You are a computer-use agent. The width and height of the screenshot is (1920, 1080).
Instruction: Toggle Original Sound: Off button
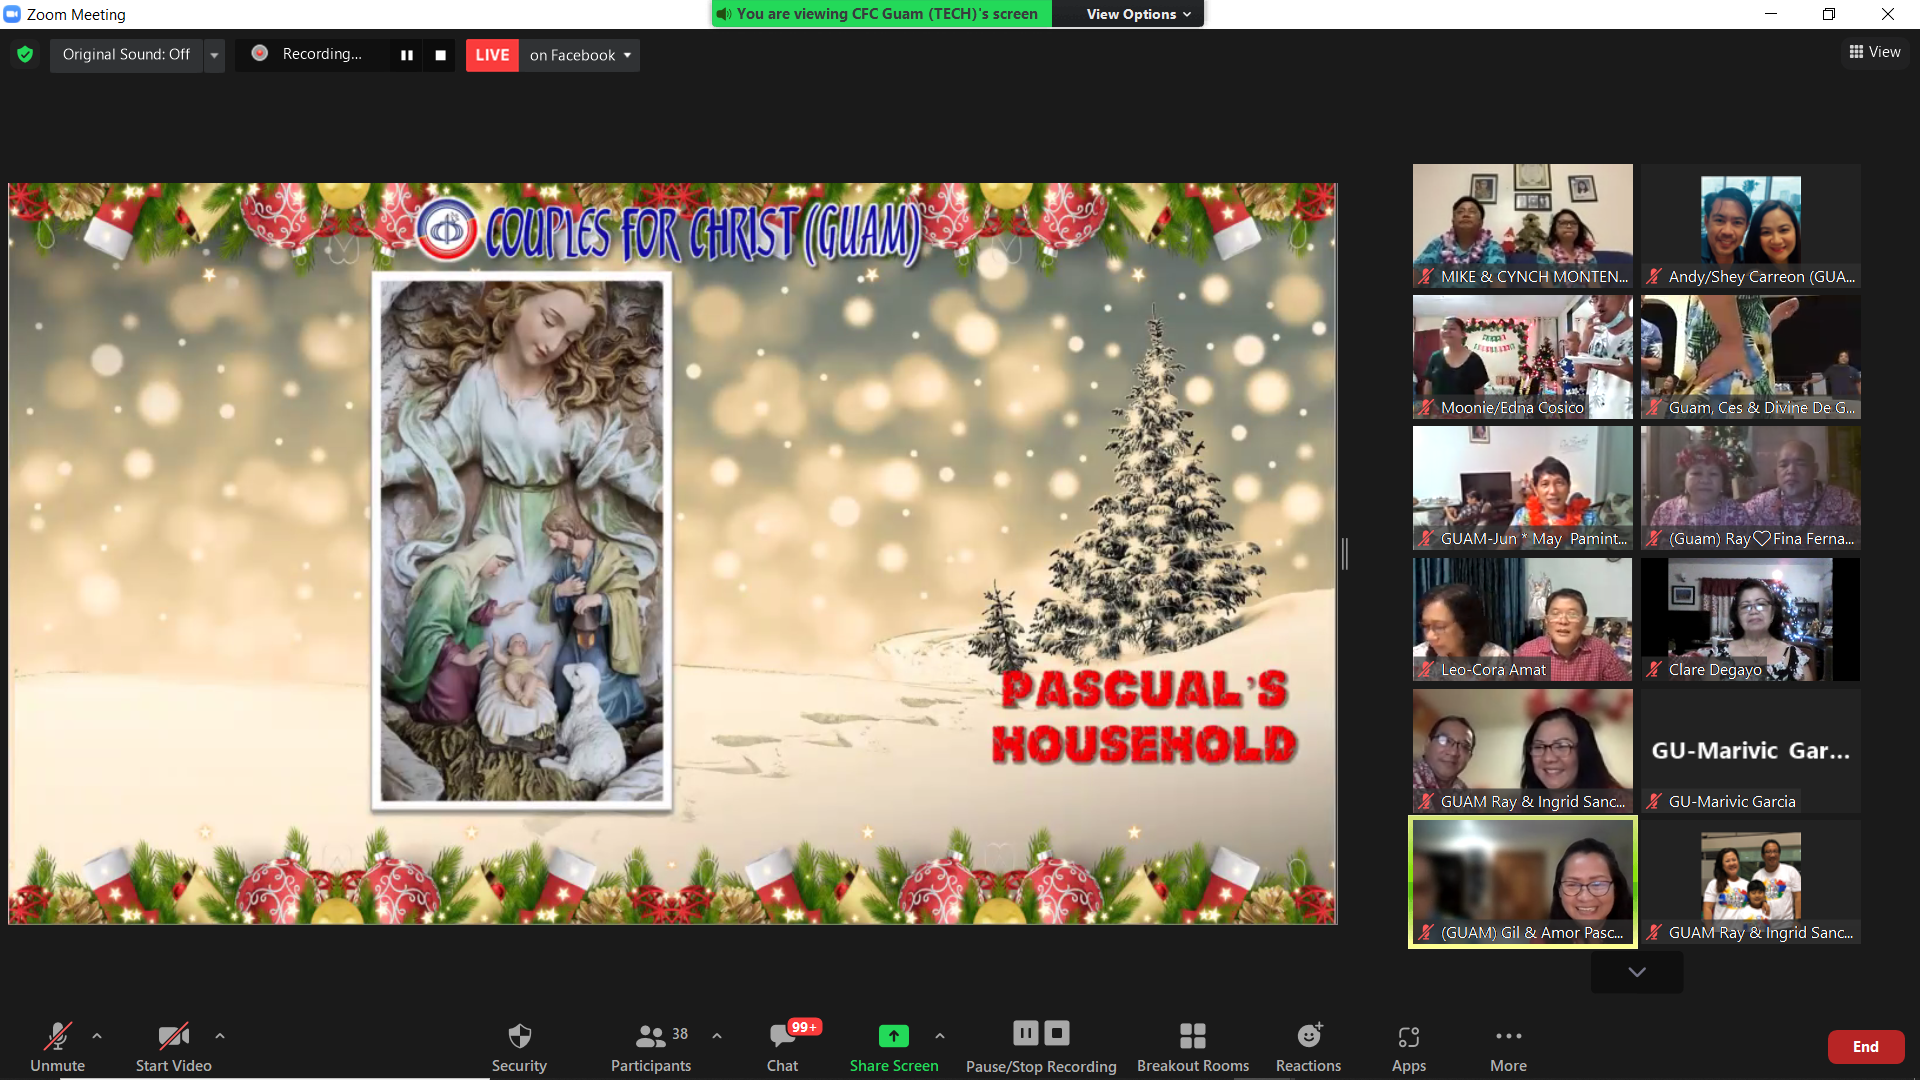tap(126, 54)
